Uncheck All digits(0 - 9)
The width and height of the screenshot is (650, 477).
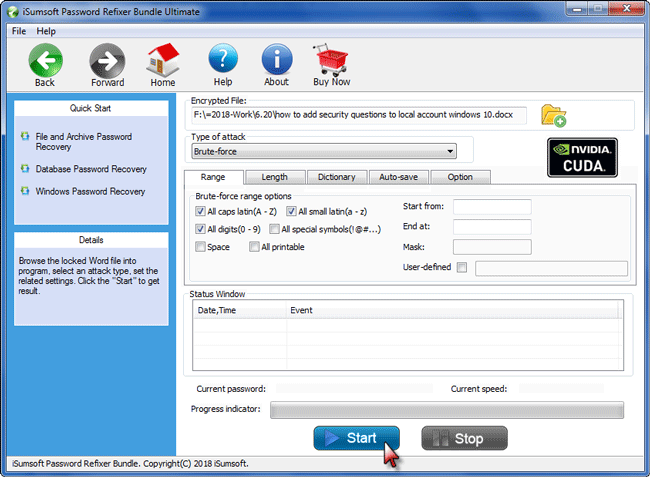point(200,229)
